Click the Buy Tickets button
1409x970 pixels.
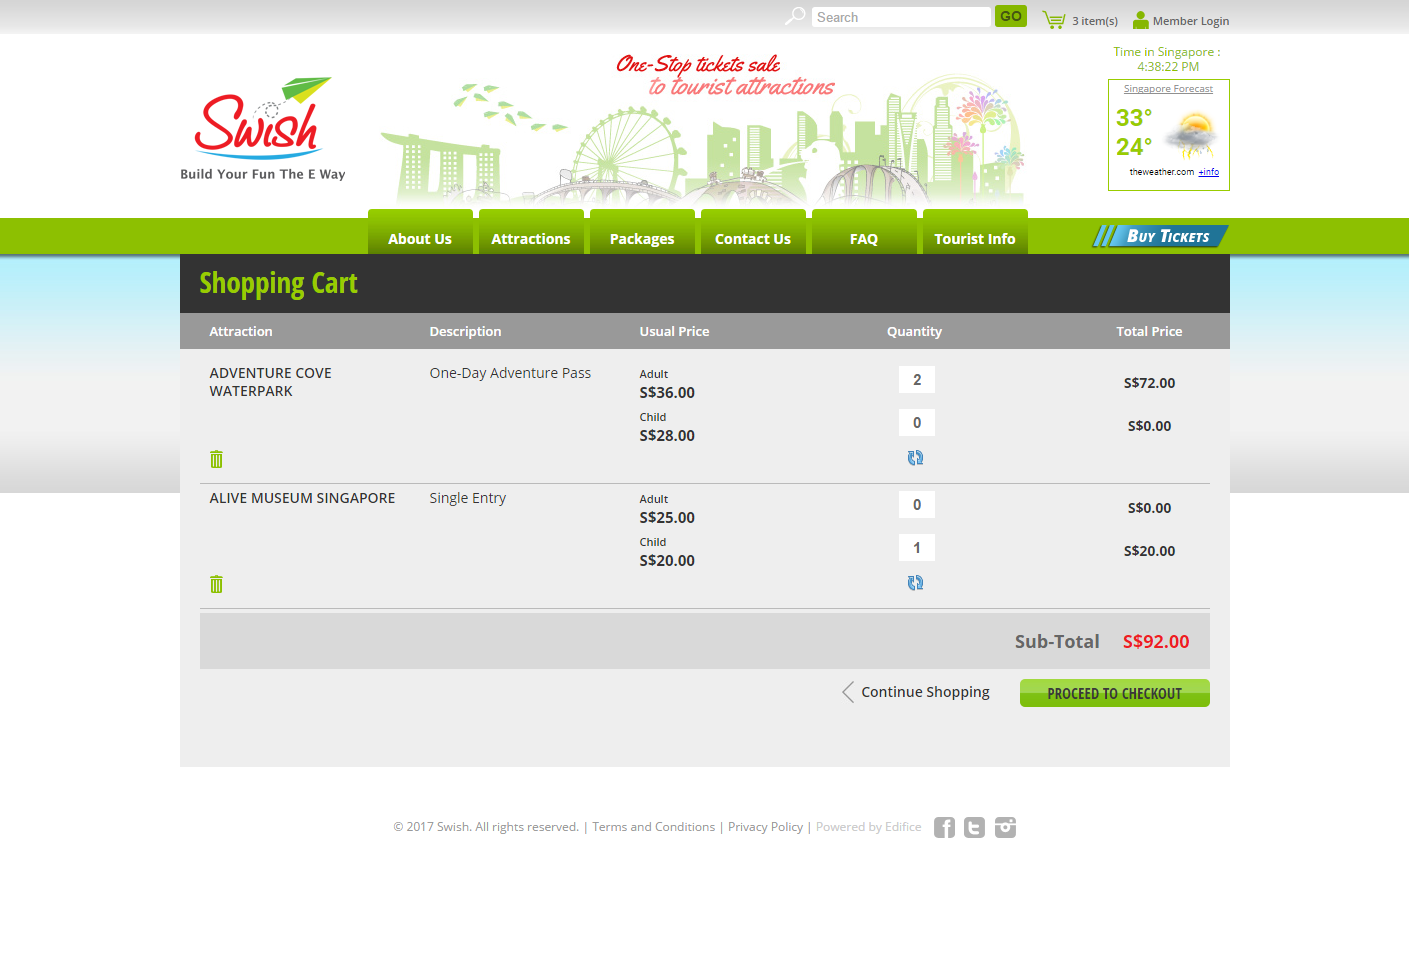(1160, 236)
